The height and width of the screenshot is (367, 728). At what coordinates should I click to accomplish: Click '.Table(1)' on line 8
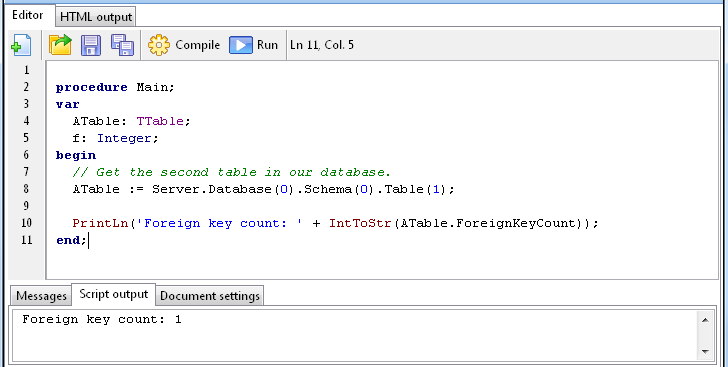pyautogui.click(x=412, y=190)
